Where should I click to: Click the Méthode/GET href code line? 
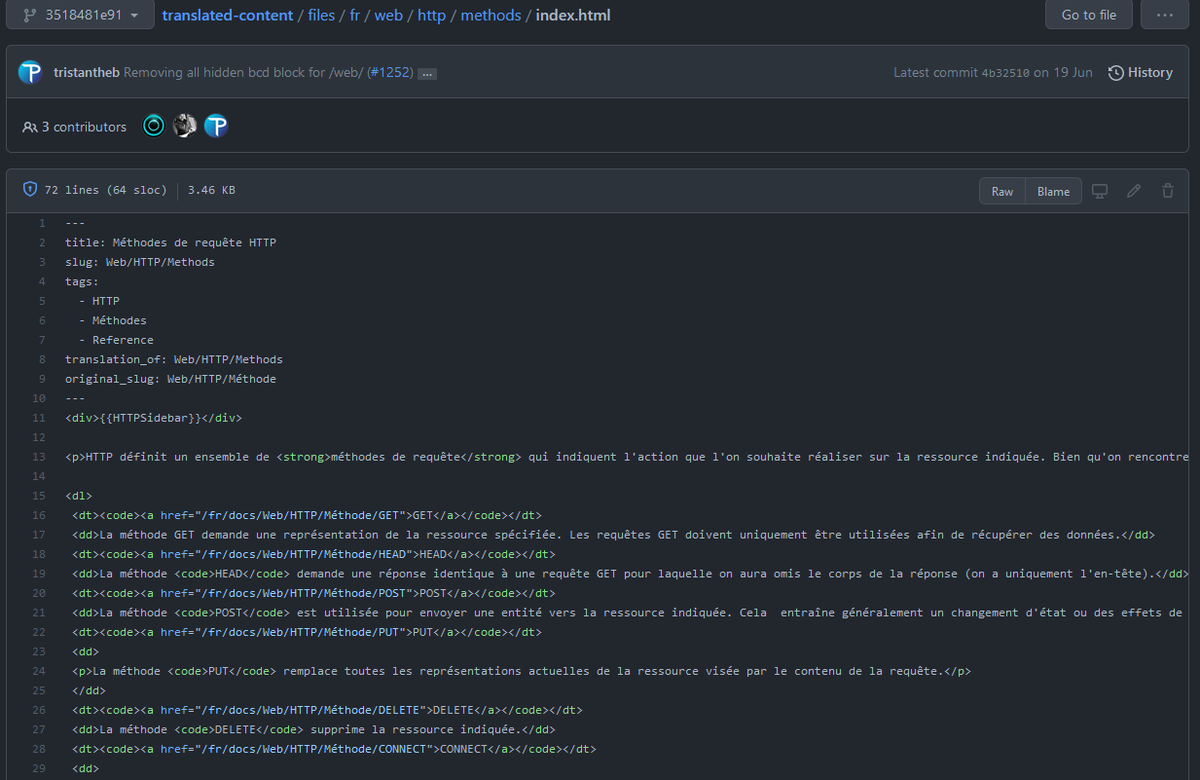tap(307, 515)
